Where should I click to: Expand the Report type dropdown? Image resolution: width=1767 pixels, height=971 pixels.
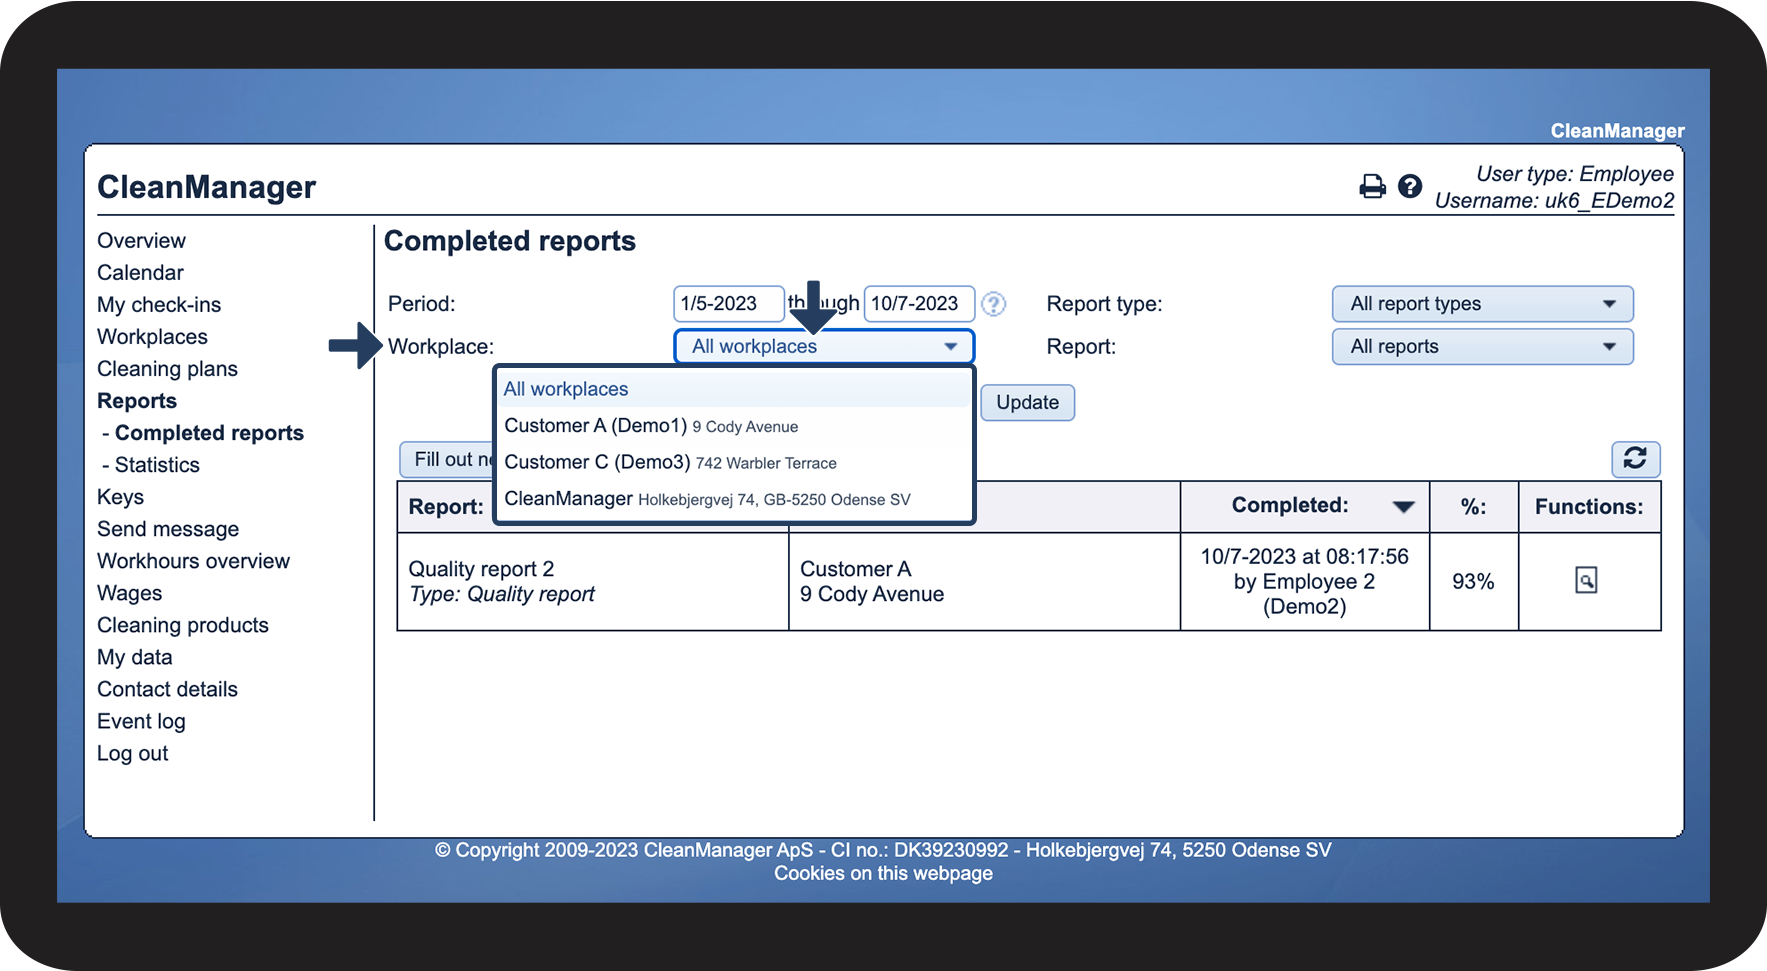click(1482, 304)
